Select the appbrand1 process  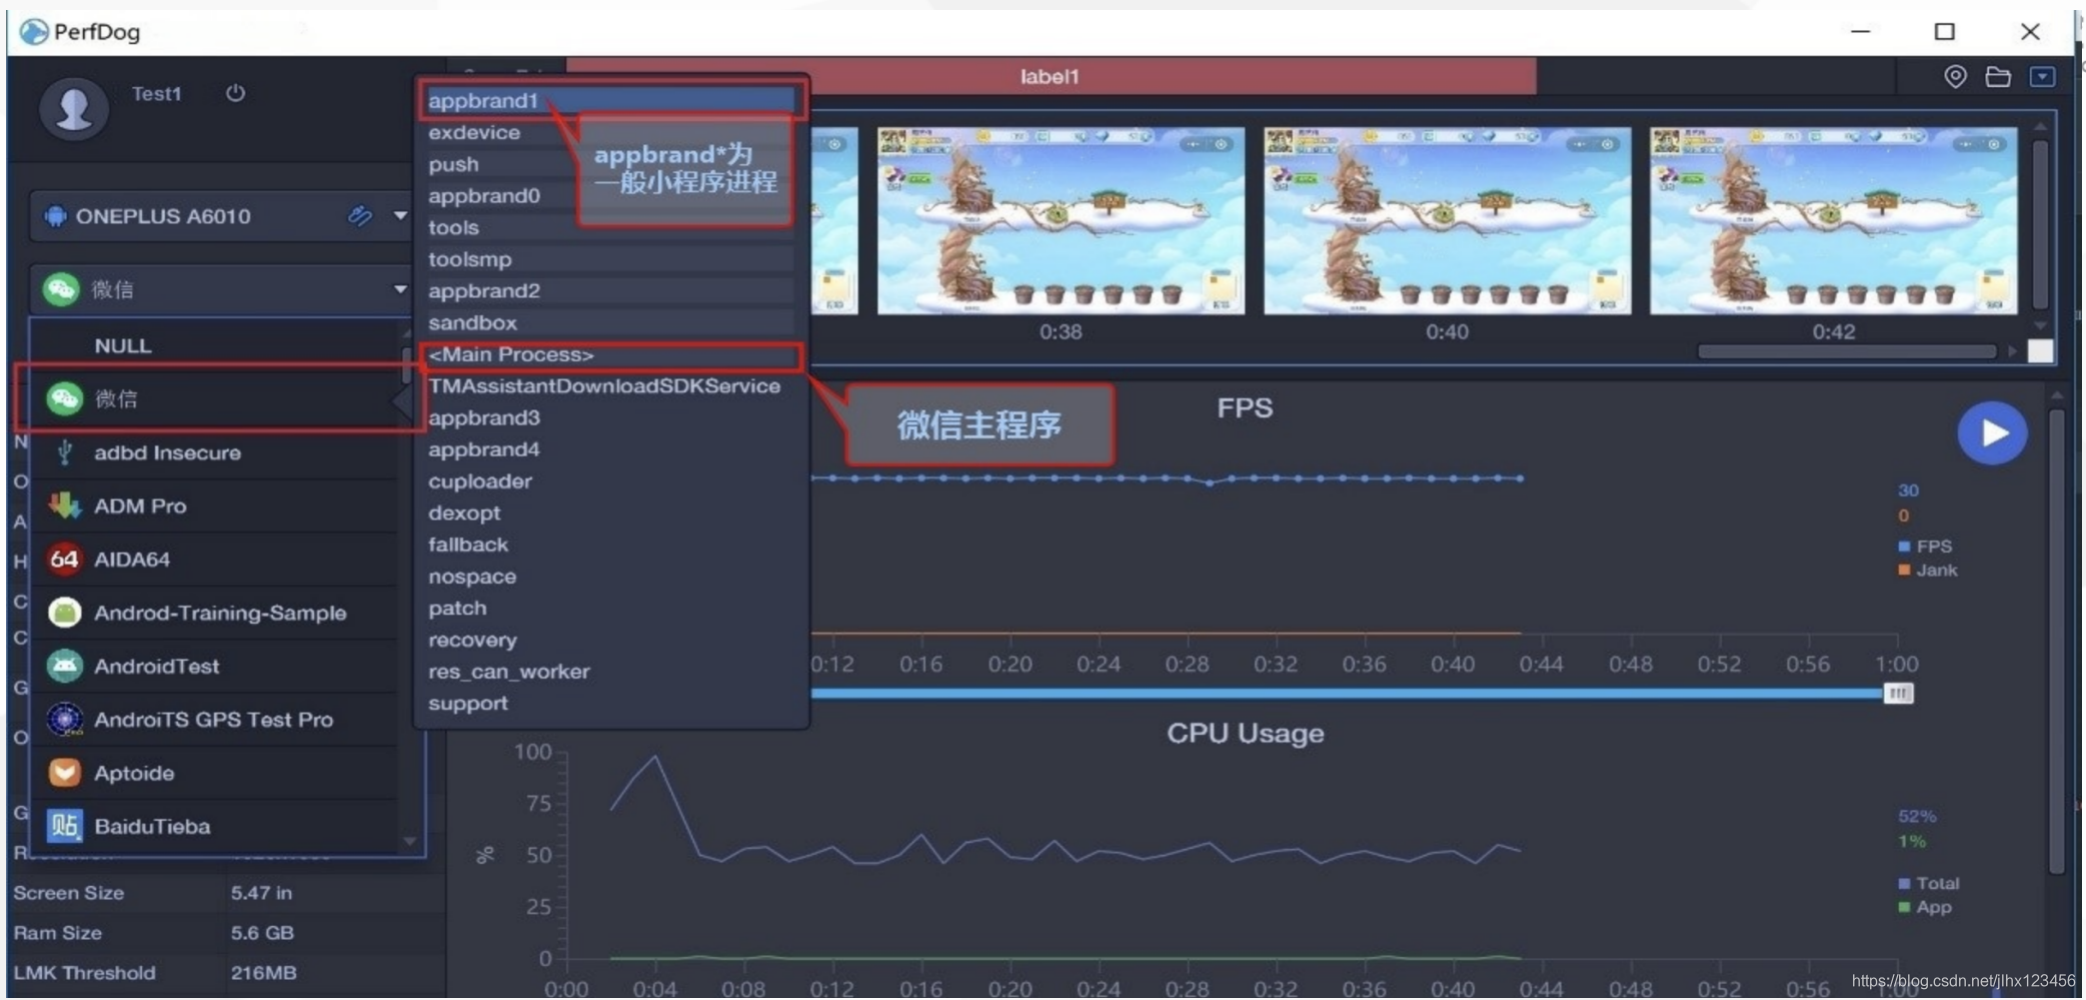pos(610,100)
